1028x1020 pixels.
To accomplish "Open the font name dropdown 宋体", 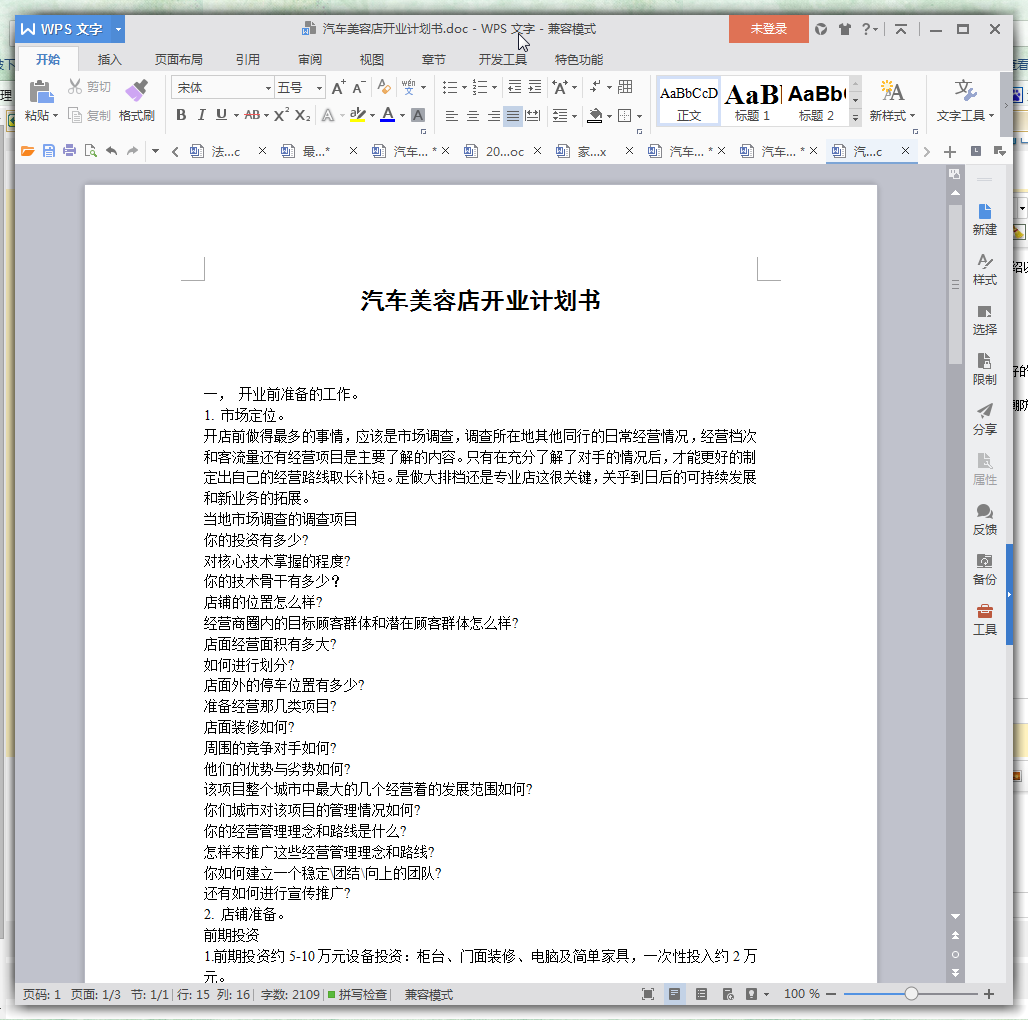I will pos(268,88).
